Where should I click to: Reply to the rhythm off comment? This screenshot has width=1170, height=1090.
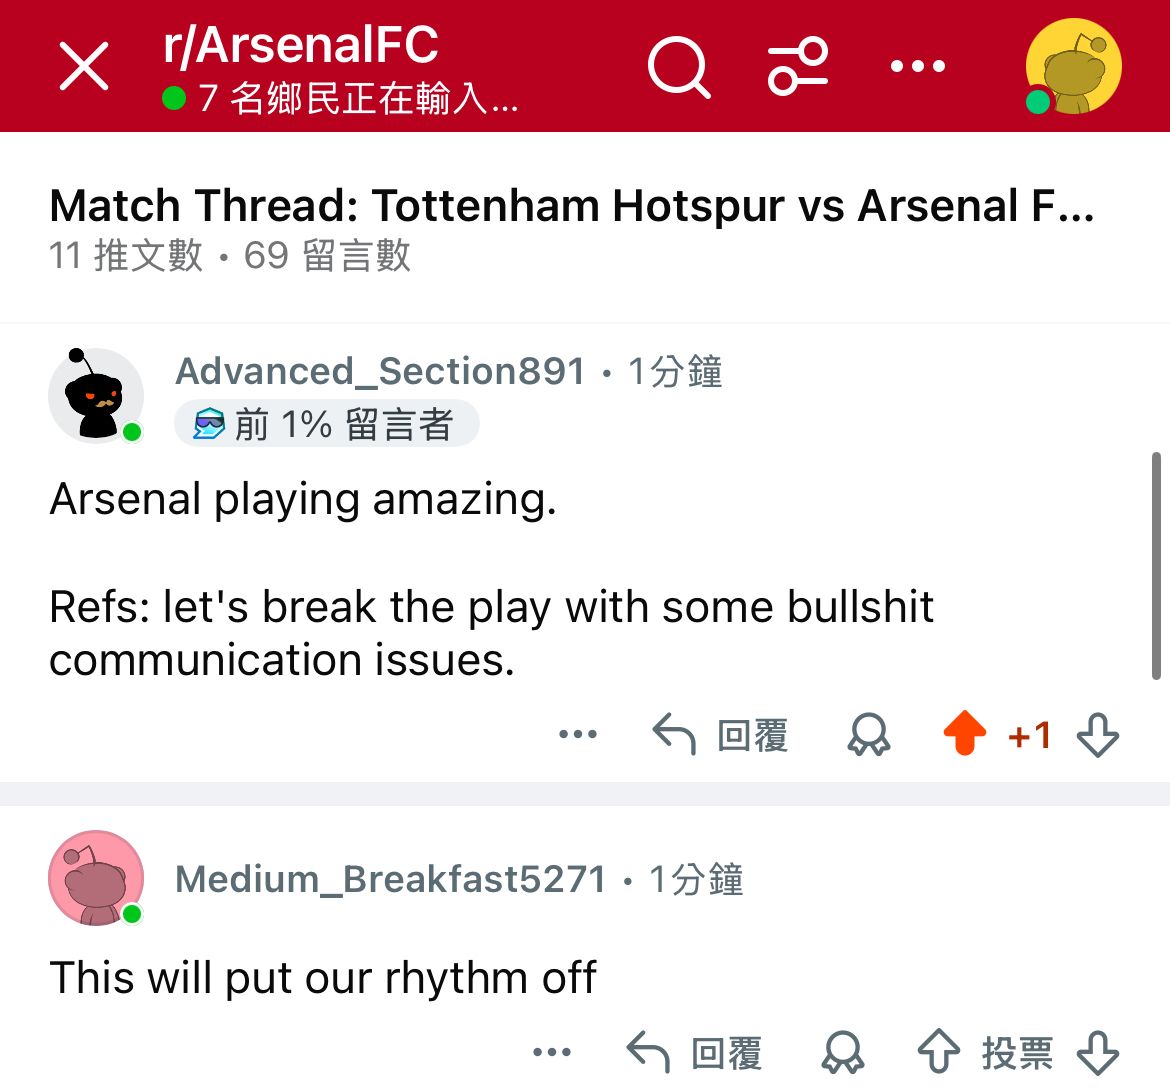coord(694,1053)
